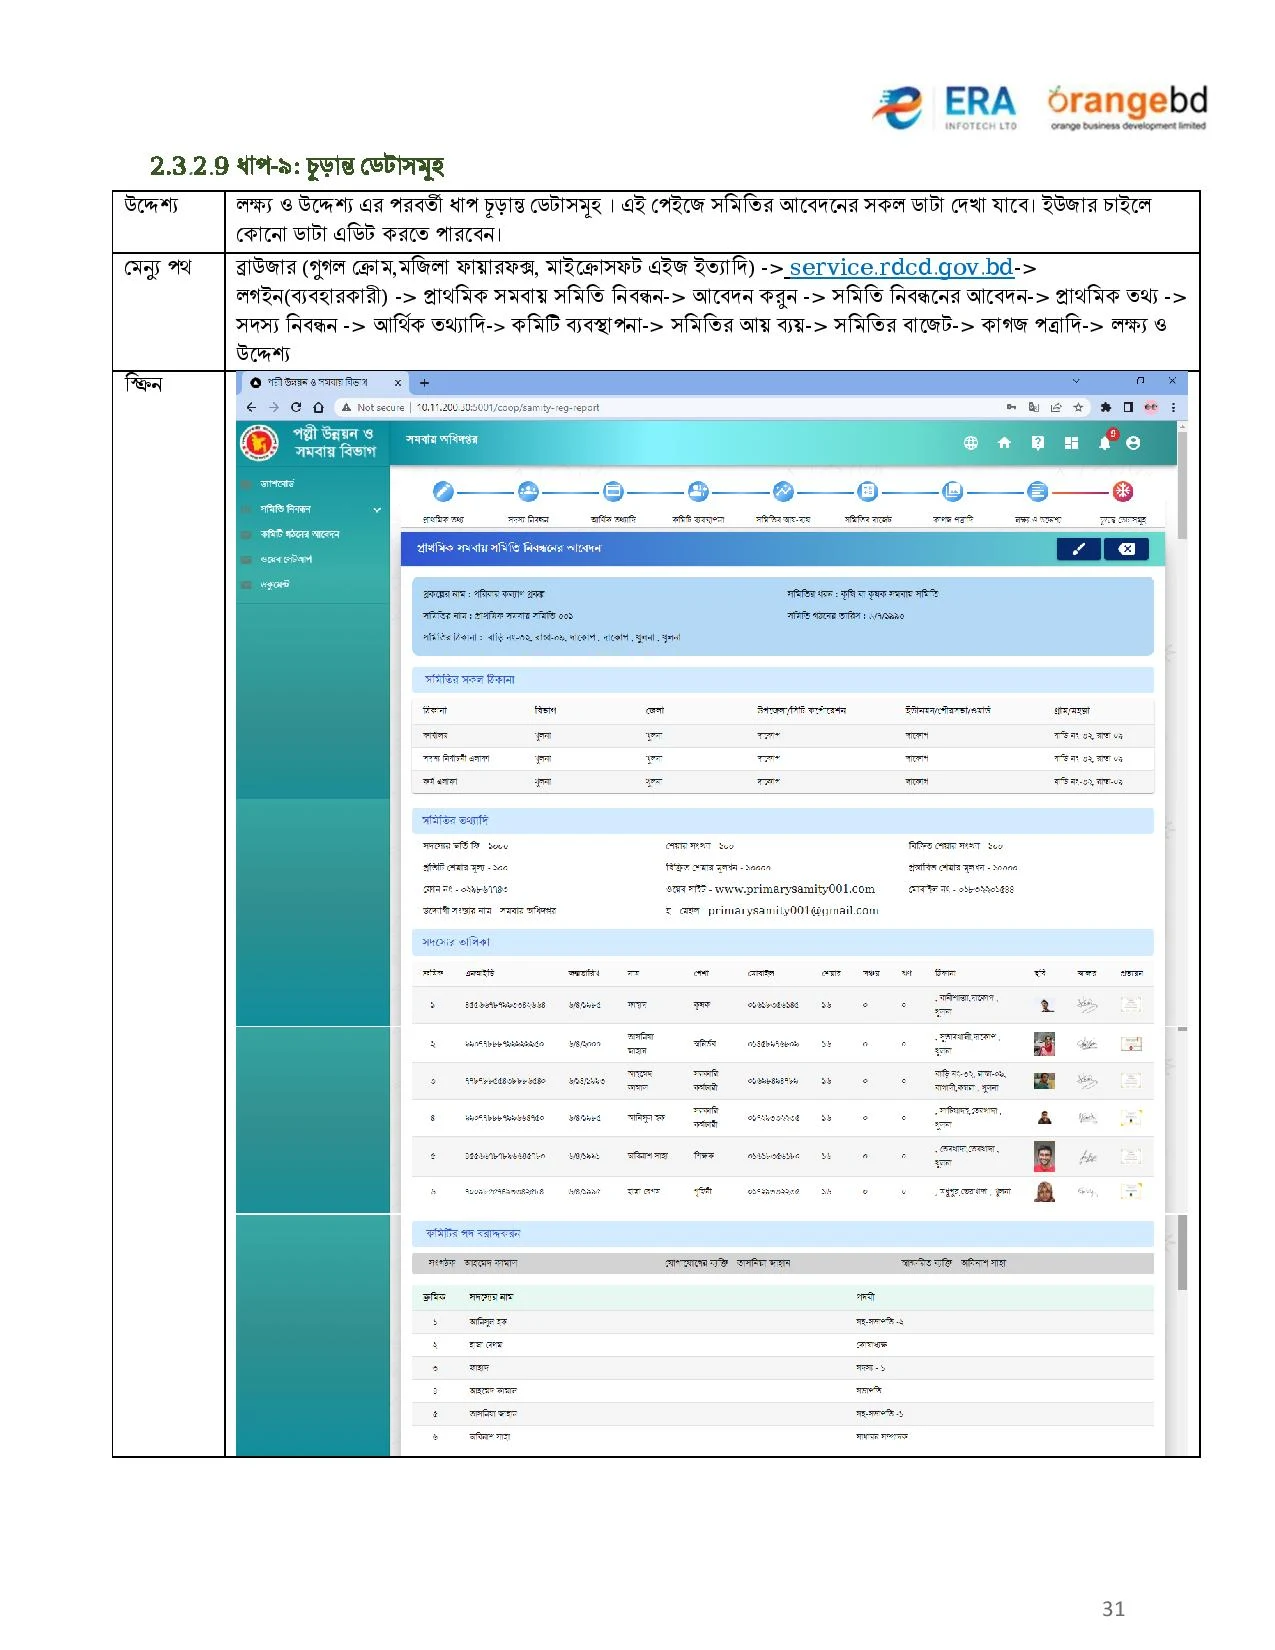Go to সদস্য নিবন্ধন step icon

(x=528, y=491)
